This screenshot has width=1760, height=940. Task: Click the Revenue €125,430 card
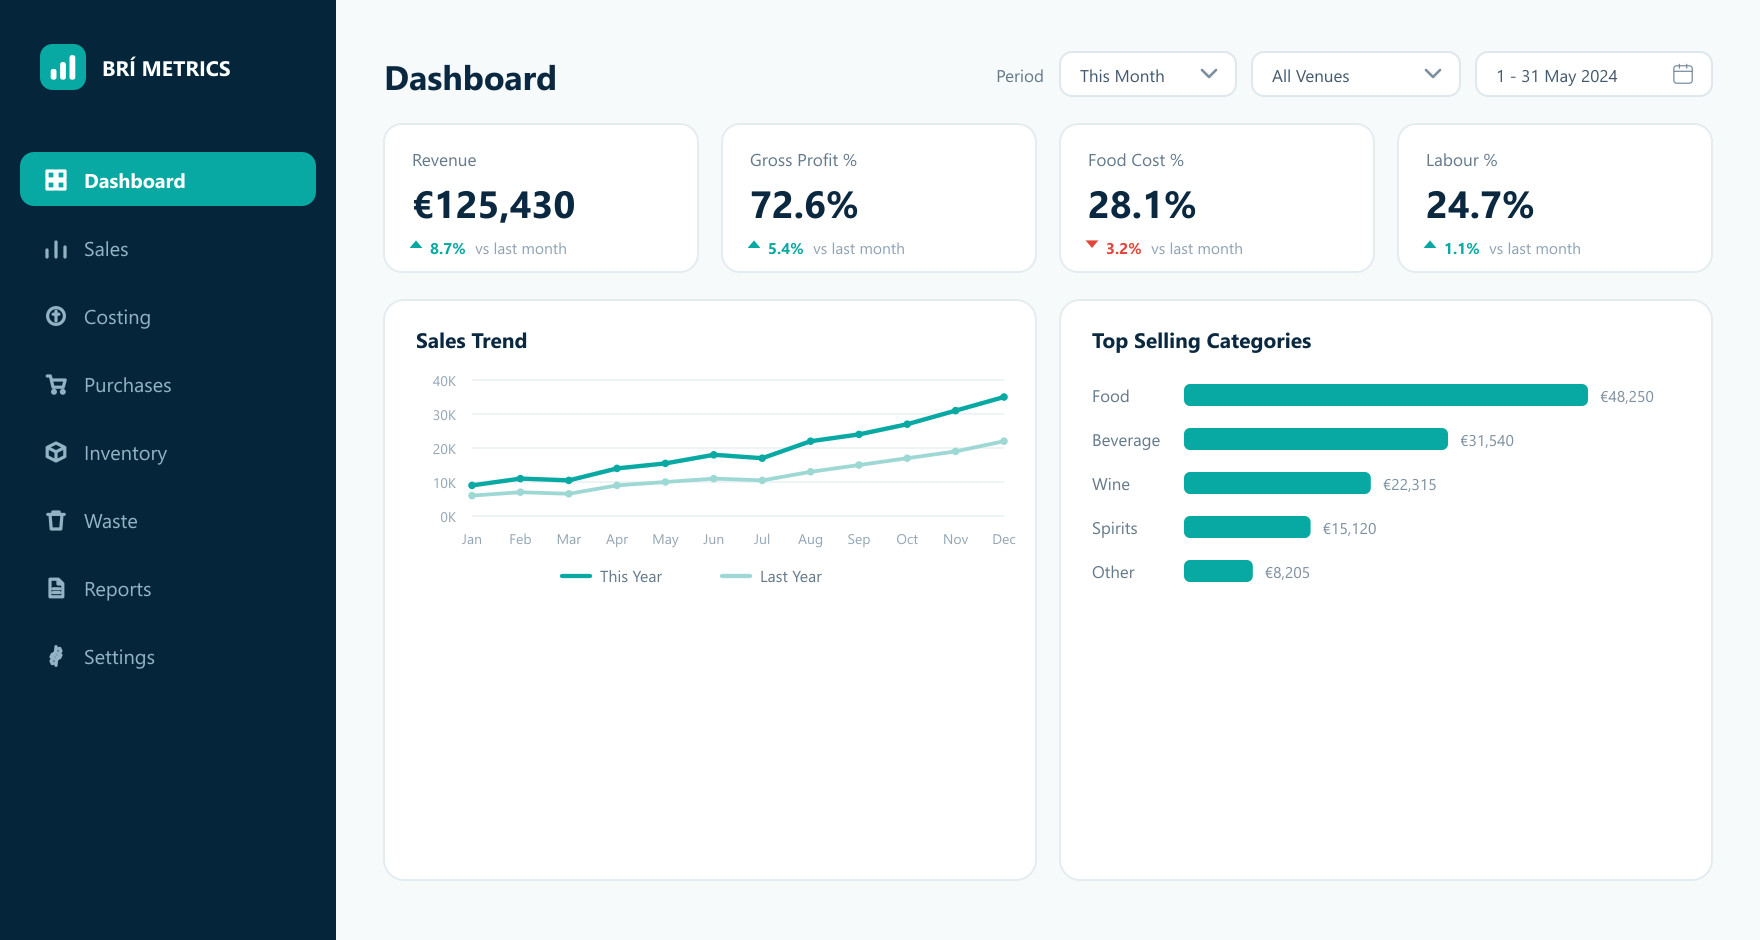click(x=541, y=198)
